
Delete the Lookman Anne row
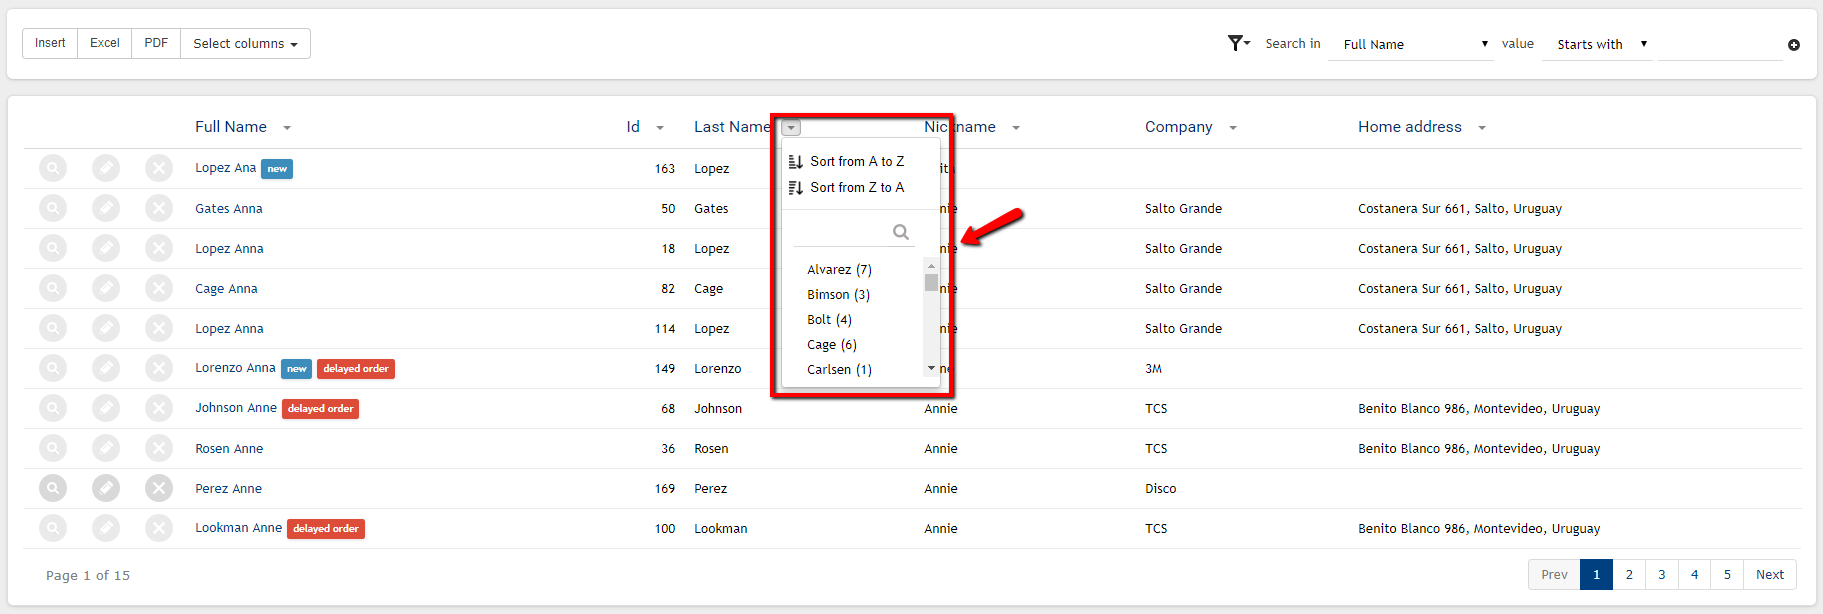coord(159,528)
